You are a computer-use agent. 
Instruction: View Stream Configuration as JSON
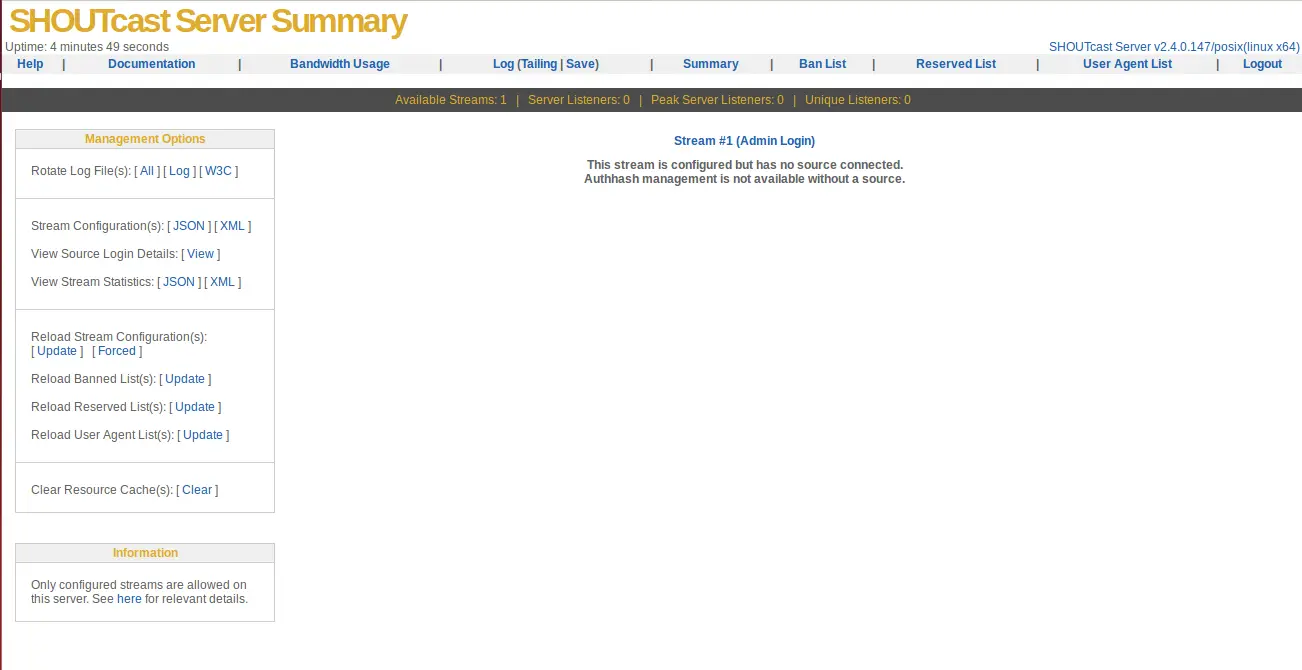click(189, 226)
